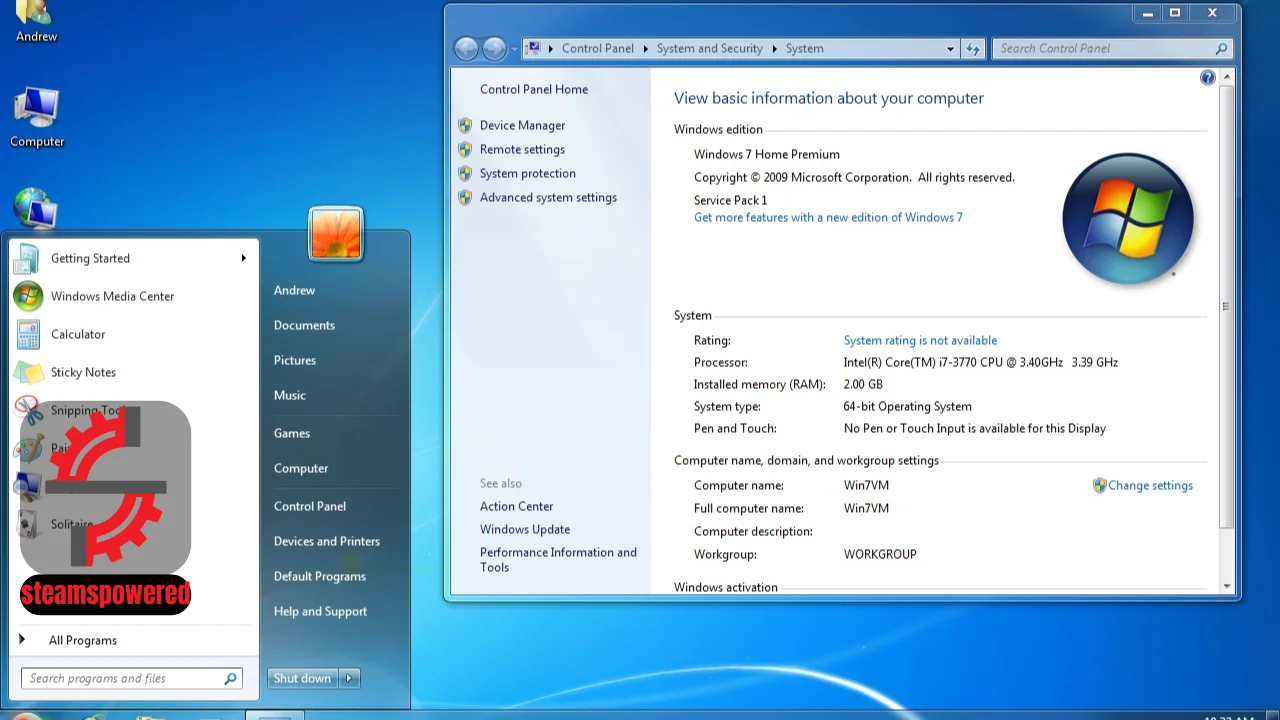Click the Change settings link

pyautogui.click(x=1150, y=485)
